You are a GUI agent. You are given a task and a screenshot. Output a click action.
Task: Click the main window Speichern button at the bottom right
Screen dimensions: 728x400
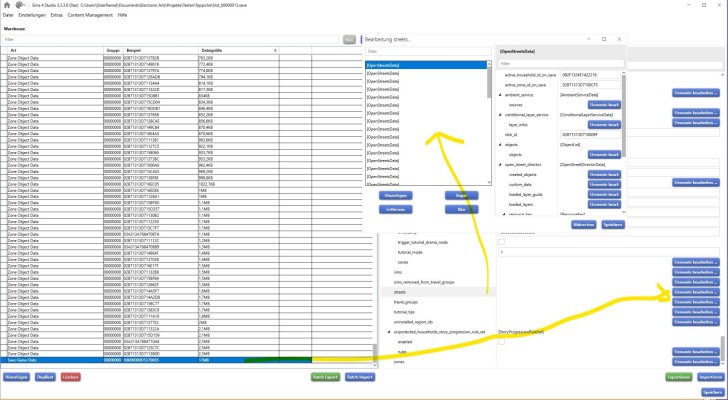[713, 392]
